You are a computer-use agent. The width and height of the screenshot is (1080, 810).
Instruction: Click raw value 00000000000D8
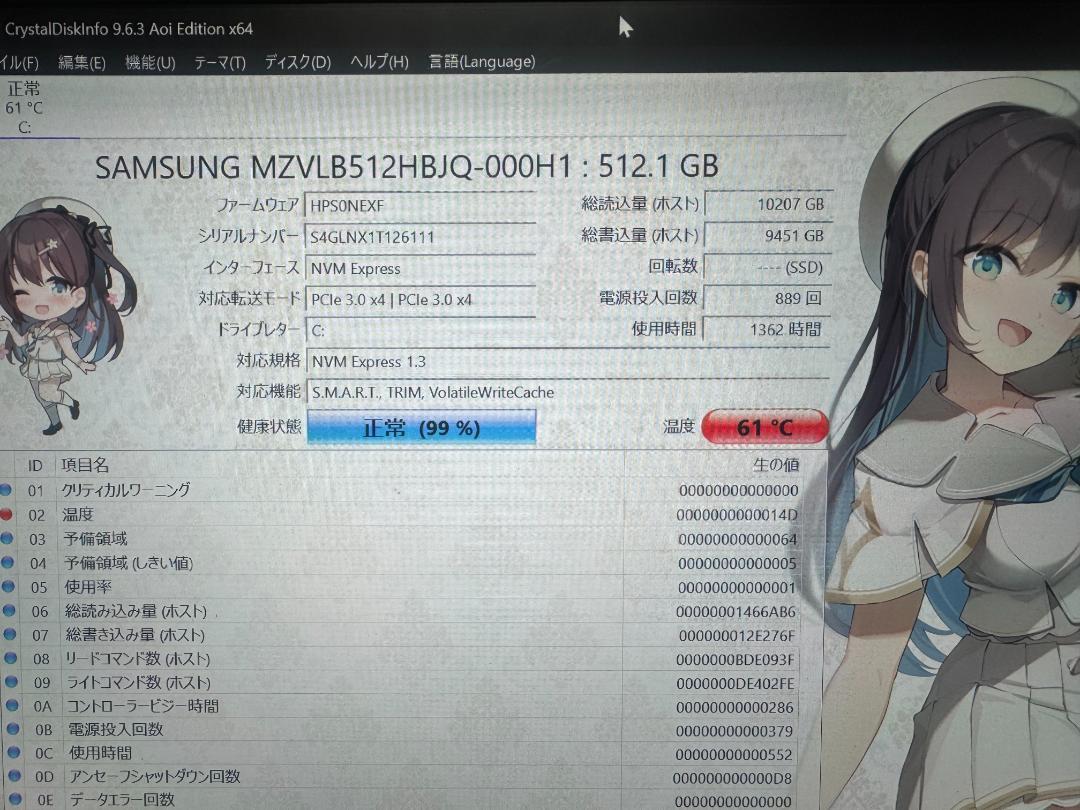732,778
